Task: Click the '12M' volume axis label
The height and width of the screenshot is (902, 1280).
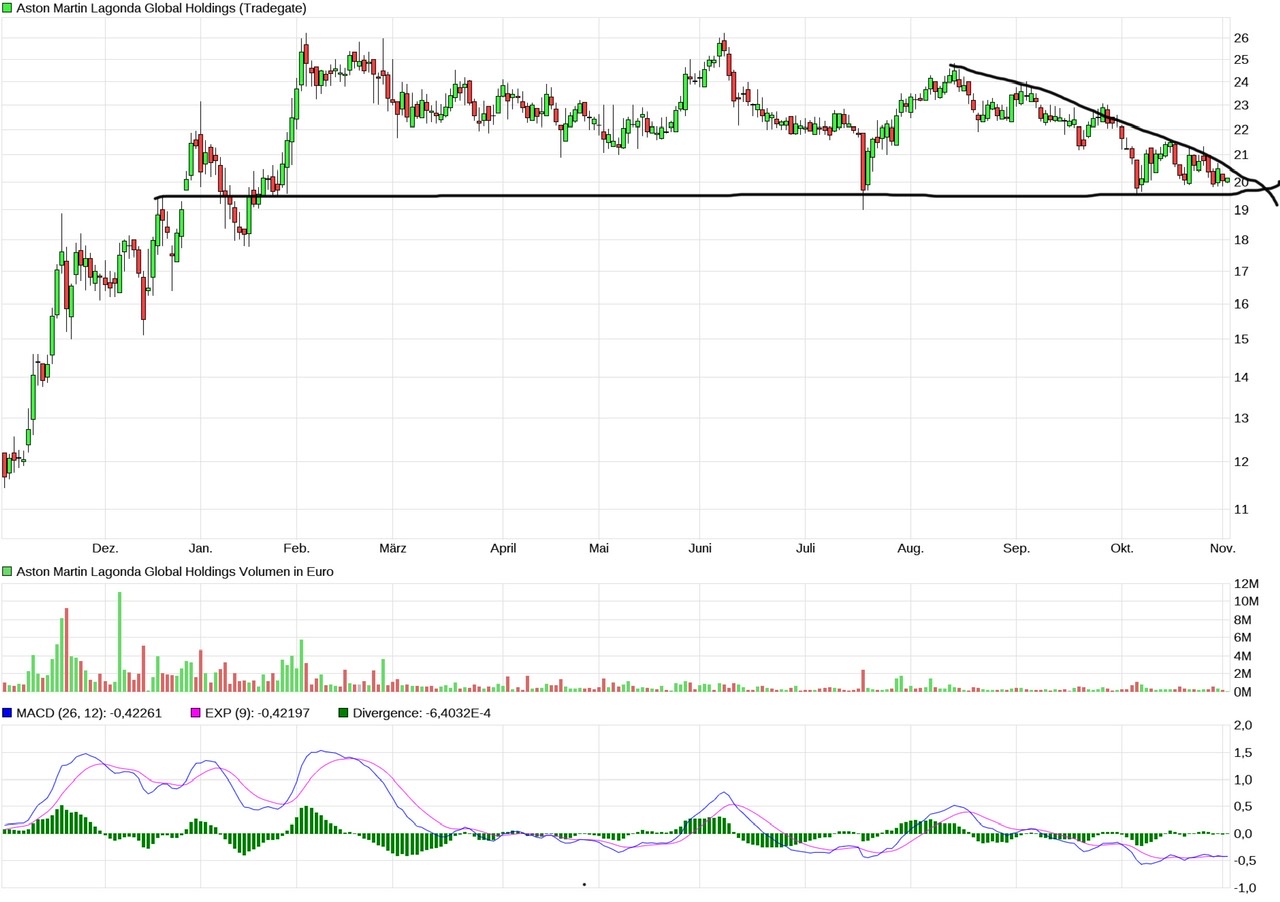Action: (1245, 583)
